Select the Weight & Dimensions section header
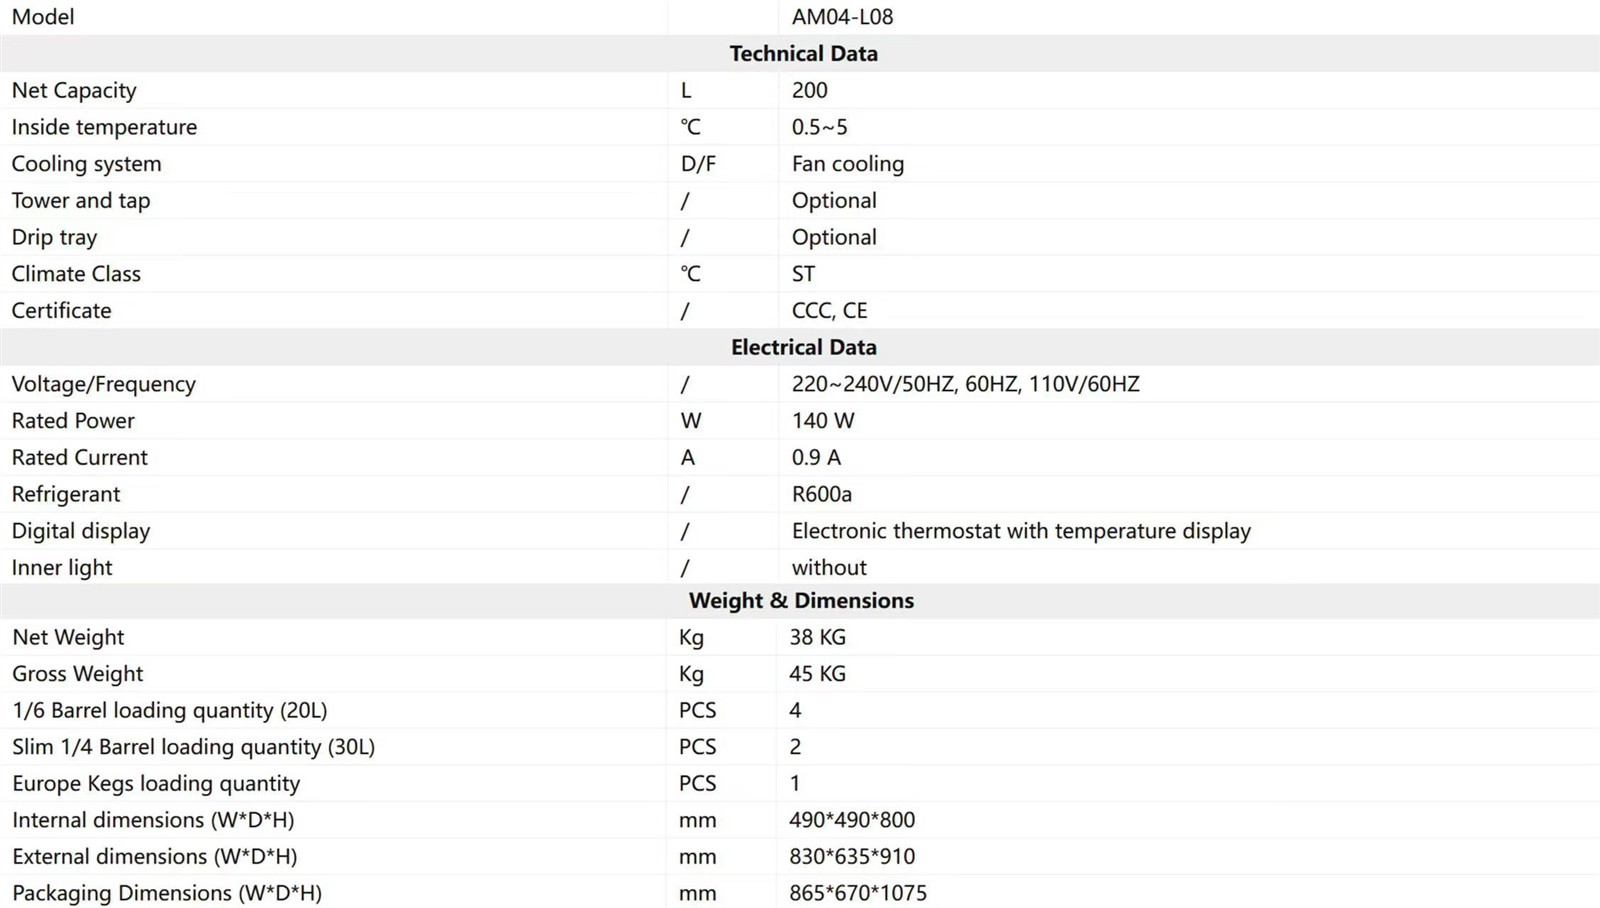 [801, 601]
